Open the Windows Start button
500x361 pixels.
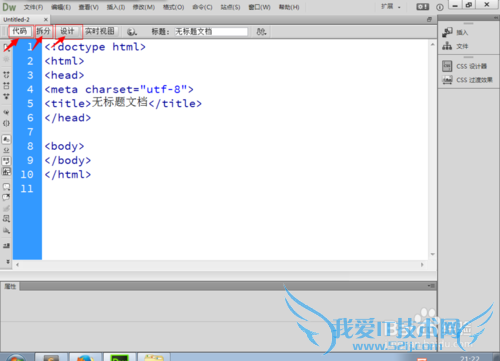16,358
